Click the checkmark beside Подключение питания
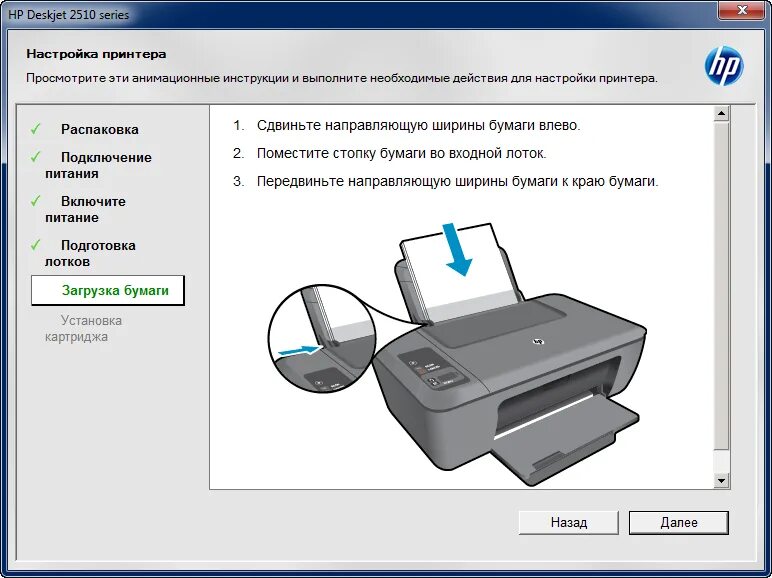Screen dimensions: 772x578 pyautogui.click(x=35, y=157)
